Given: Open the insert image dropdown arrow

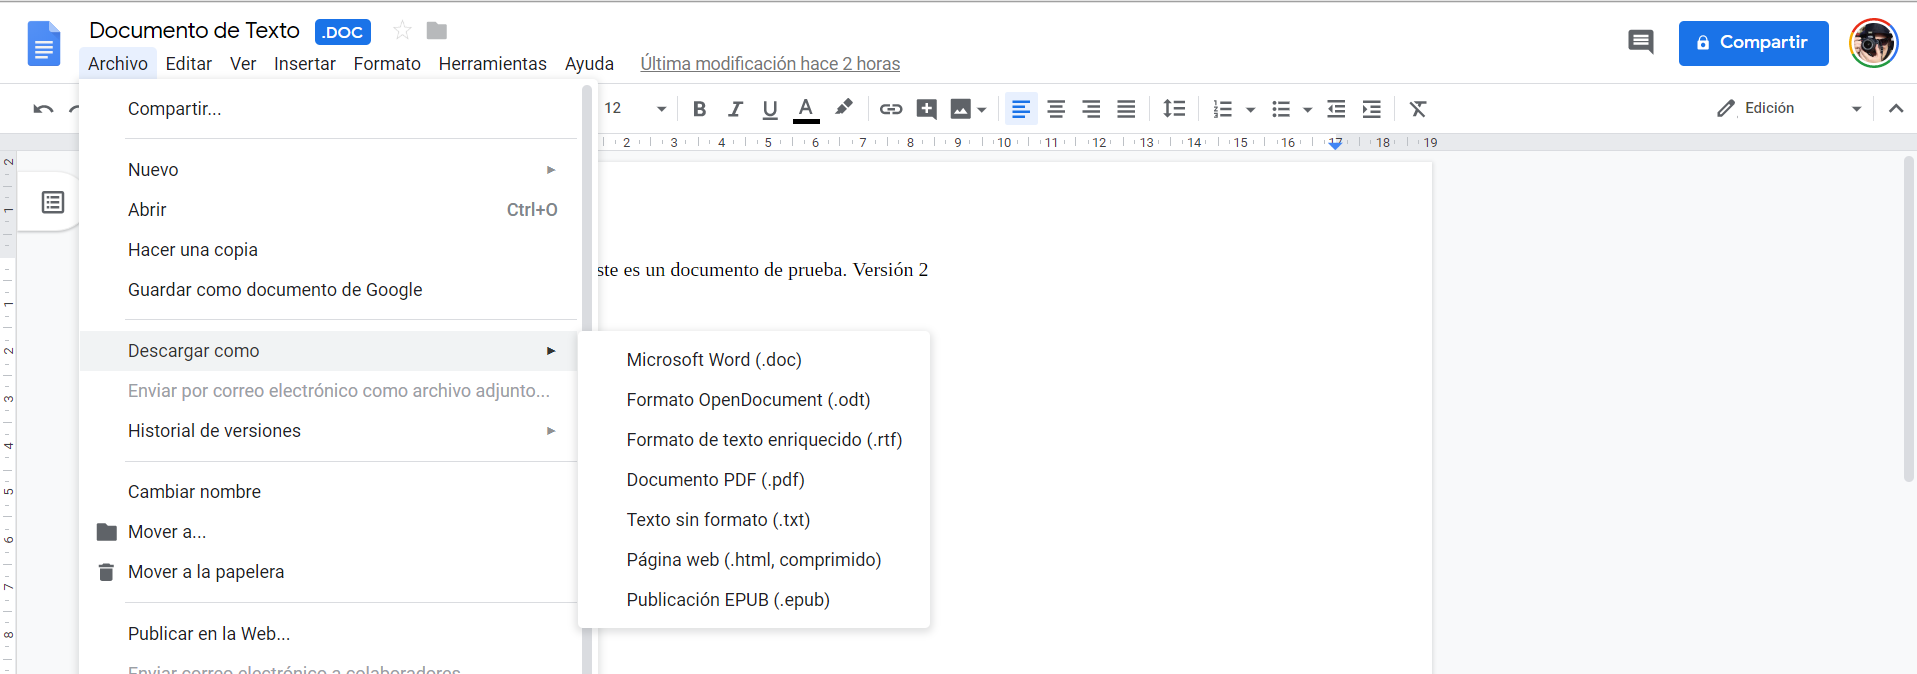Looking at the screenshot, I should tap(982, 109).
